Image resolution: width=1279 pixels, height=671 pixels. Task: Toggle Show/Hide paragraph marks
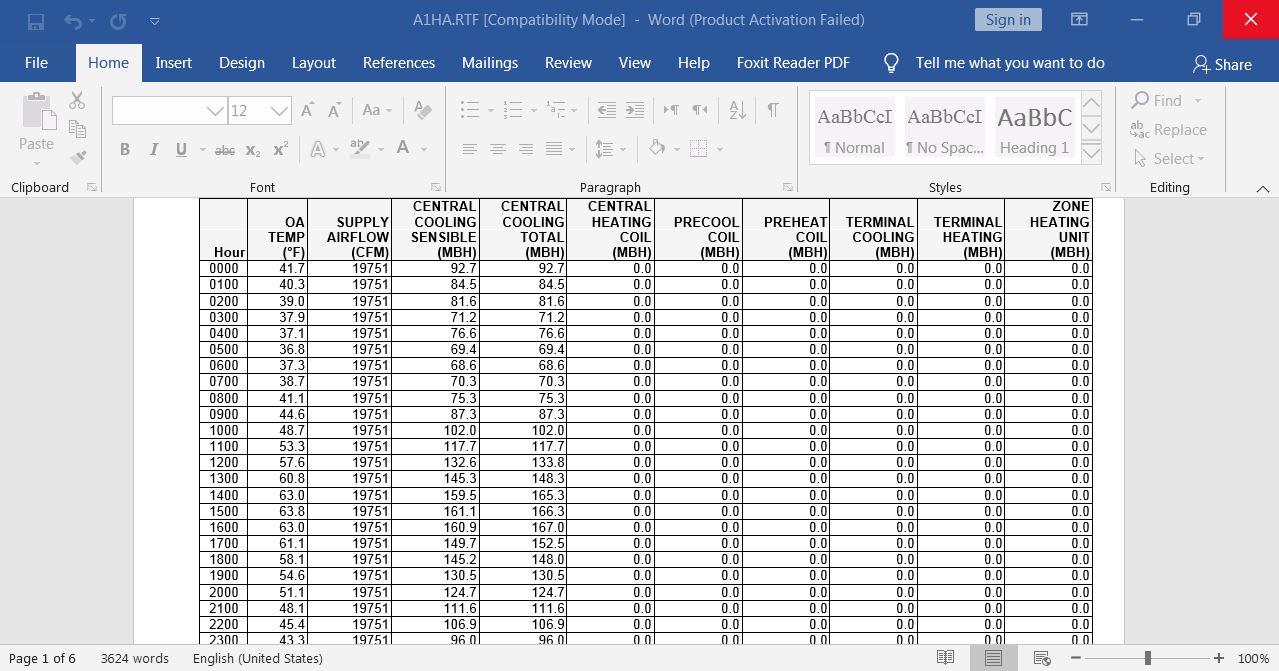point(772,110)
